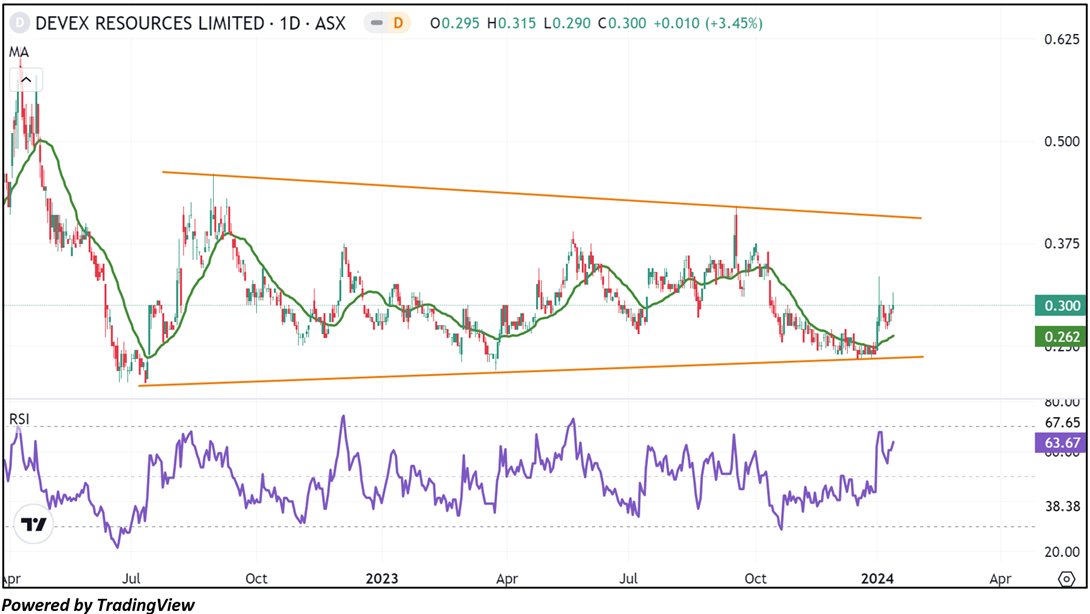Open the MA indicator legend label
Screen dimensions: 1090x614
coord(18,51)
